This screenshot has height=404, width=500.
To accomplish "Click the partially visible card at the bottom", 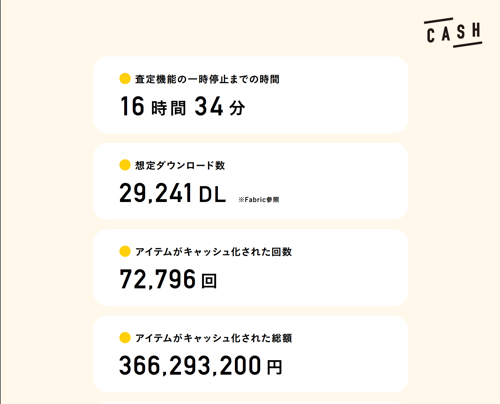I will pyautogui.click(x=251, y=403).
